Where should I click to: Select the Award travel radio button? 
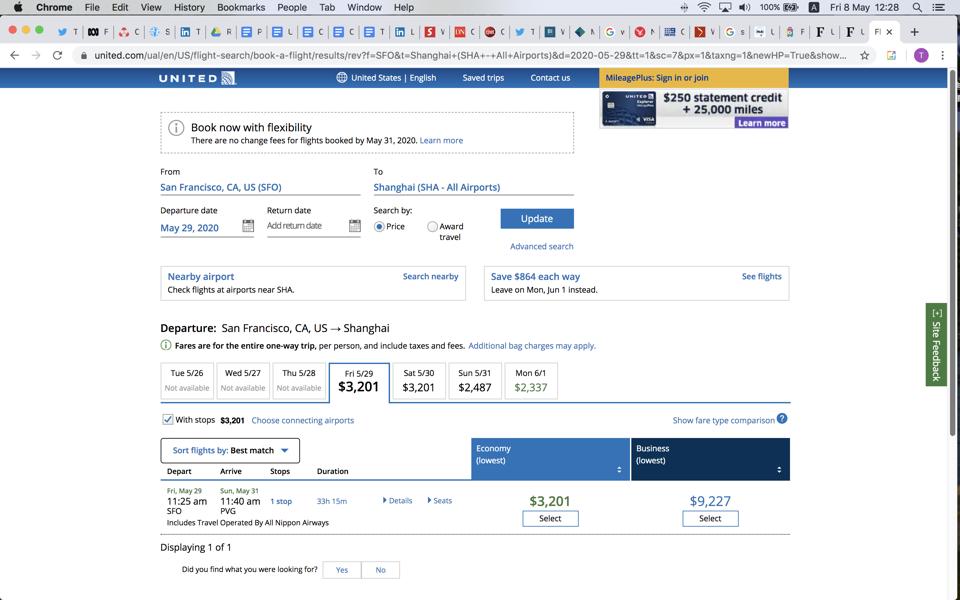pos(432,227)
